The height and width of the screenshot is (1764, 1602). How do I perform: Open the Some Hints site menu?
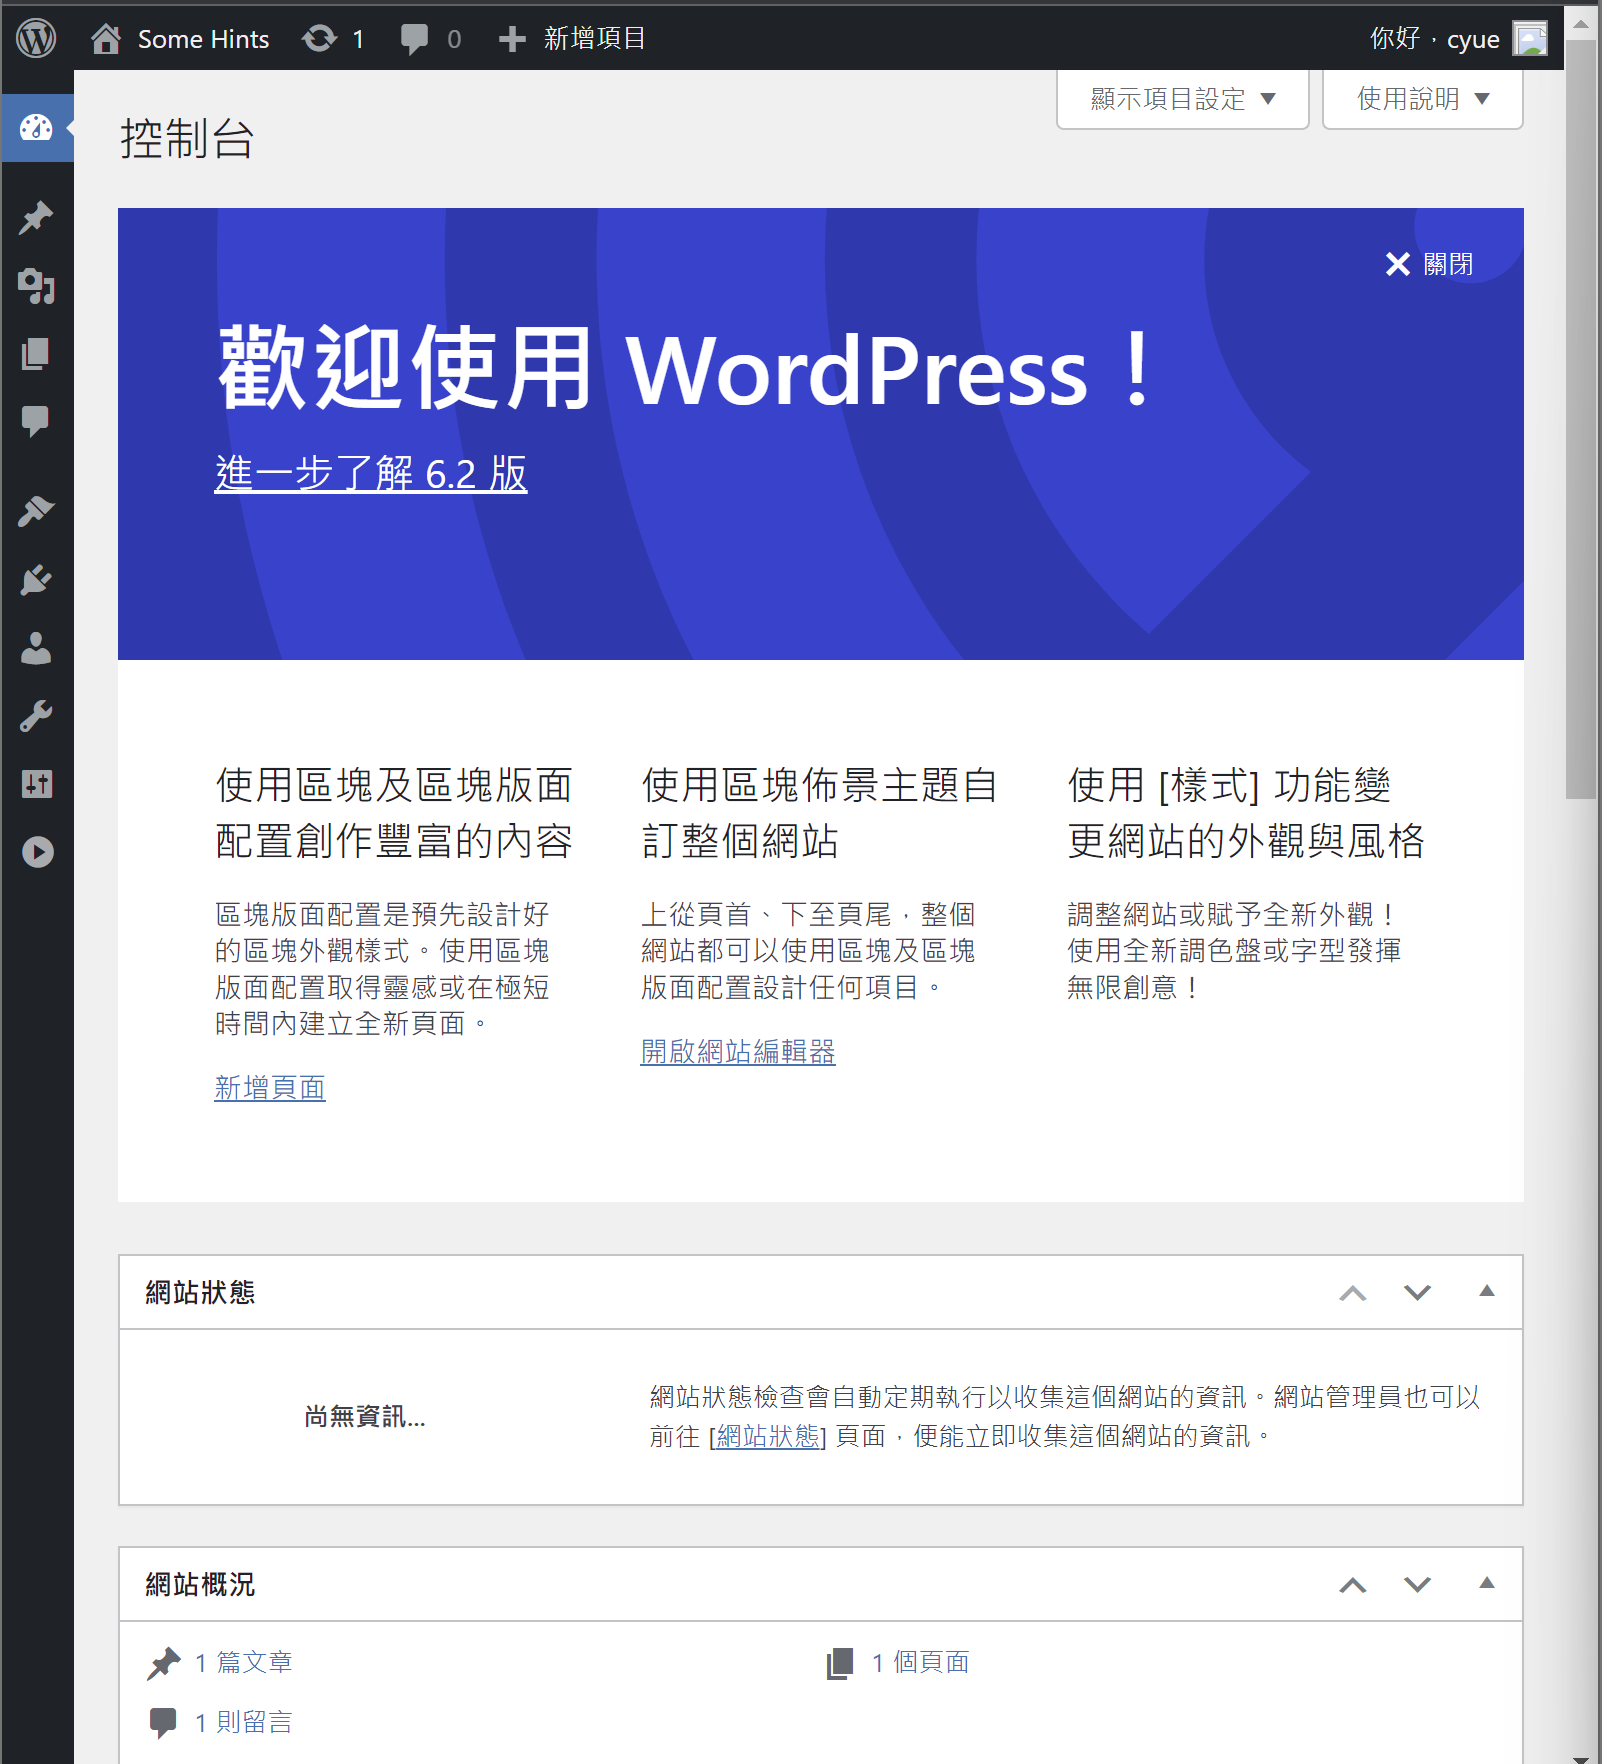point(181,39)
